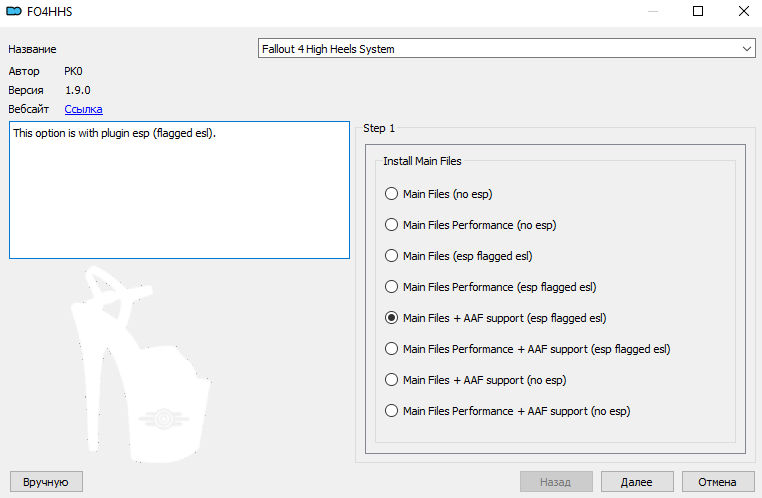The width and height of the screenshot is (762, 498).
Task: Open the Fallout 4 High Heels System dropdown
Action: tap(506, 49)
